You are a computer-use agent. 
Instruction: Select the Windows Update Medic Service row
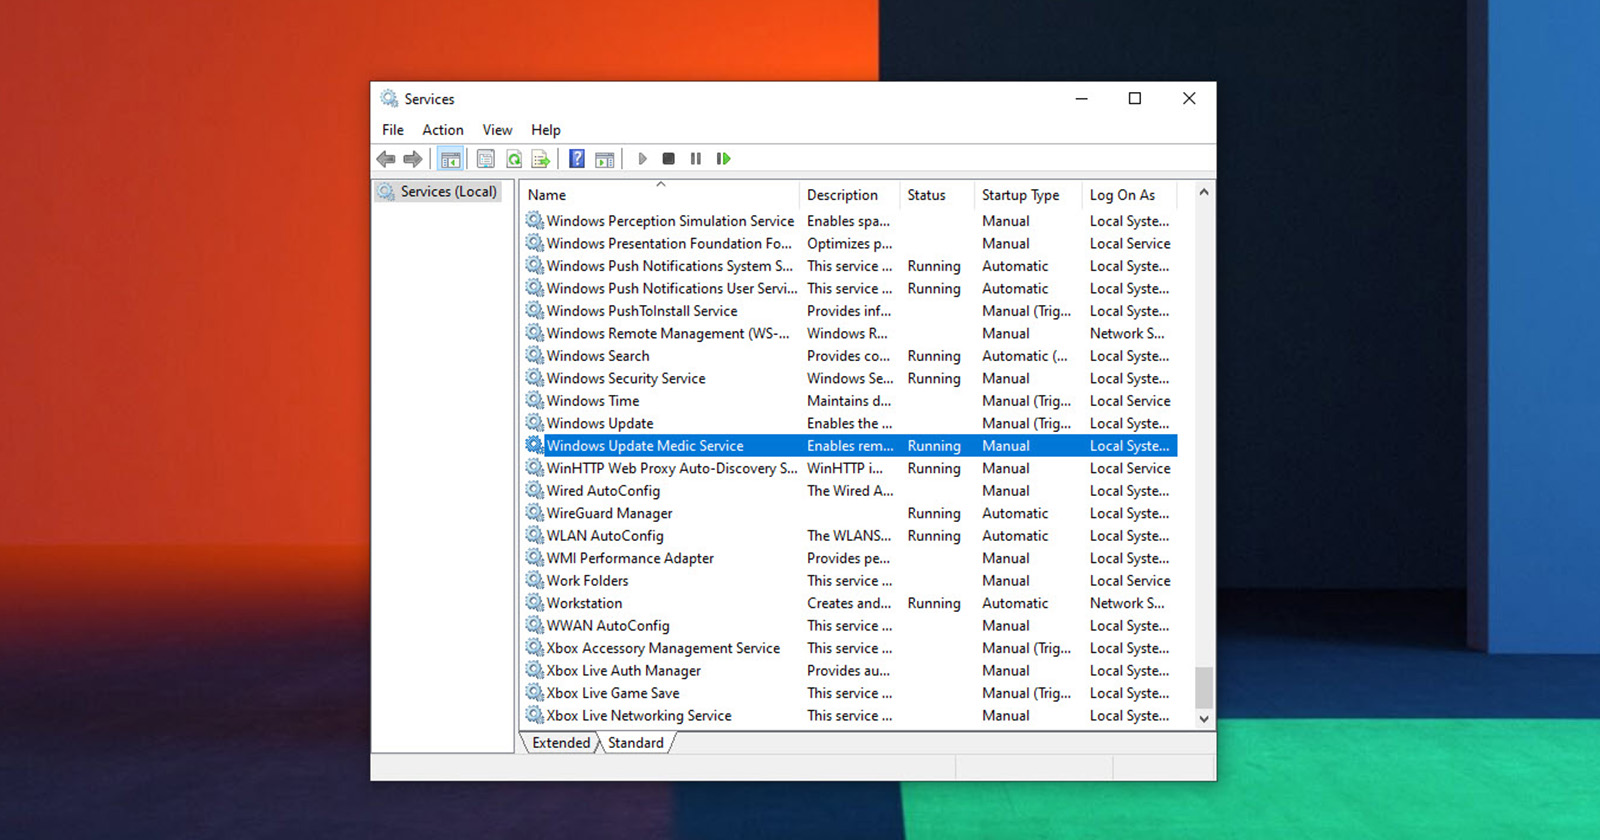click(850, 446)
